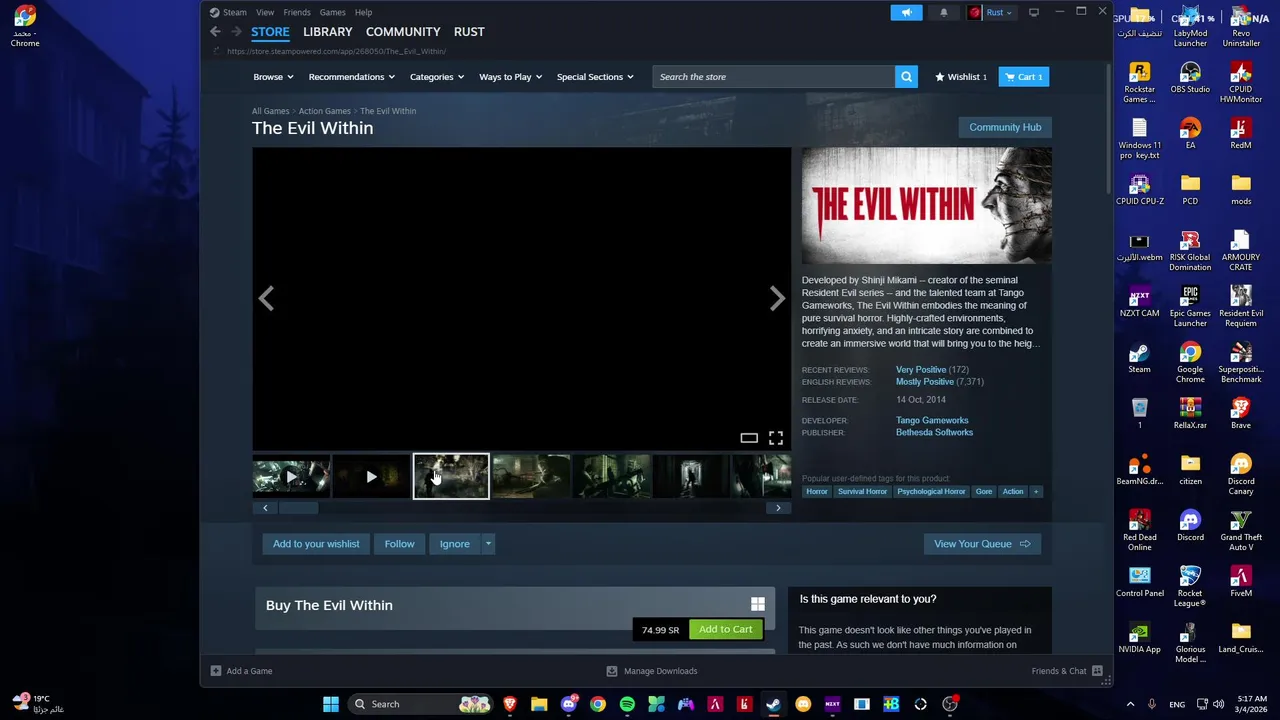Open the View menu
The image size is (1280, 720).
265,12
